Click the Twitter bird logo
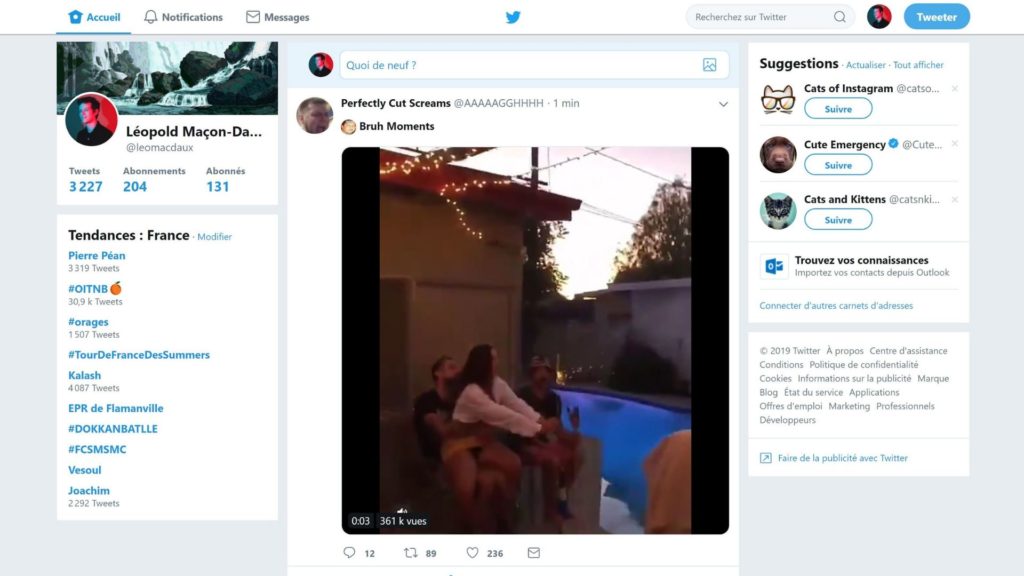The height and width of the screenshot is (576, 1024). [x=513, y=17]
